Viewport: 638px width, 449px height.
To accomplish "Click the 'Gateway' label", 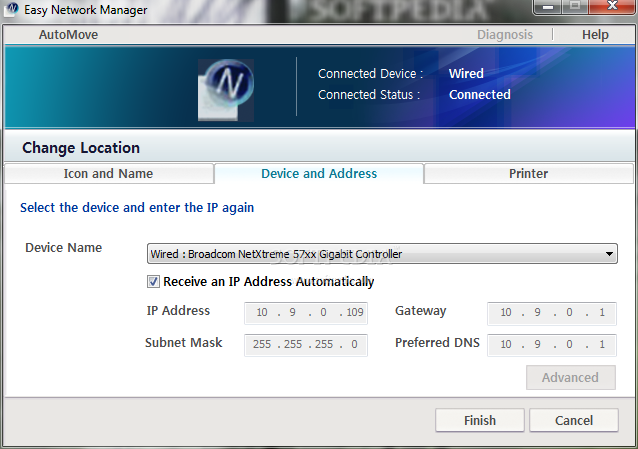I will point(420,311).
